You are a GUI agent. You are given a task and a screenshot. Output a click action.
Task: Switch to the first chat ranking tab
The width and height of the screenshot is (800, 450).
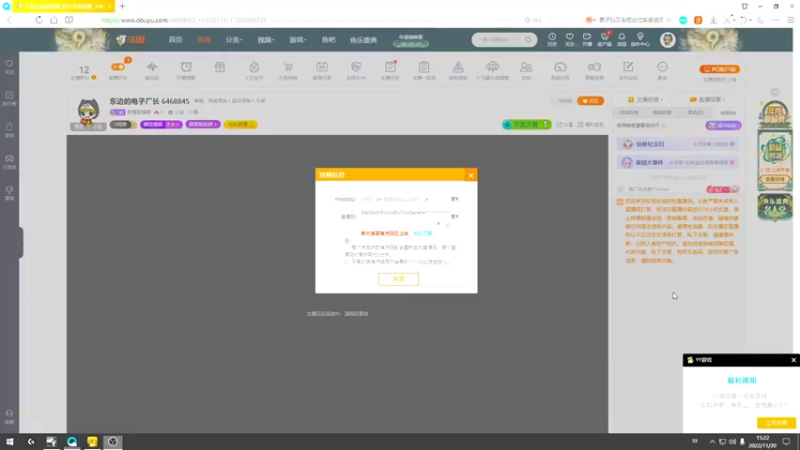click(629, 112)
